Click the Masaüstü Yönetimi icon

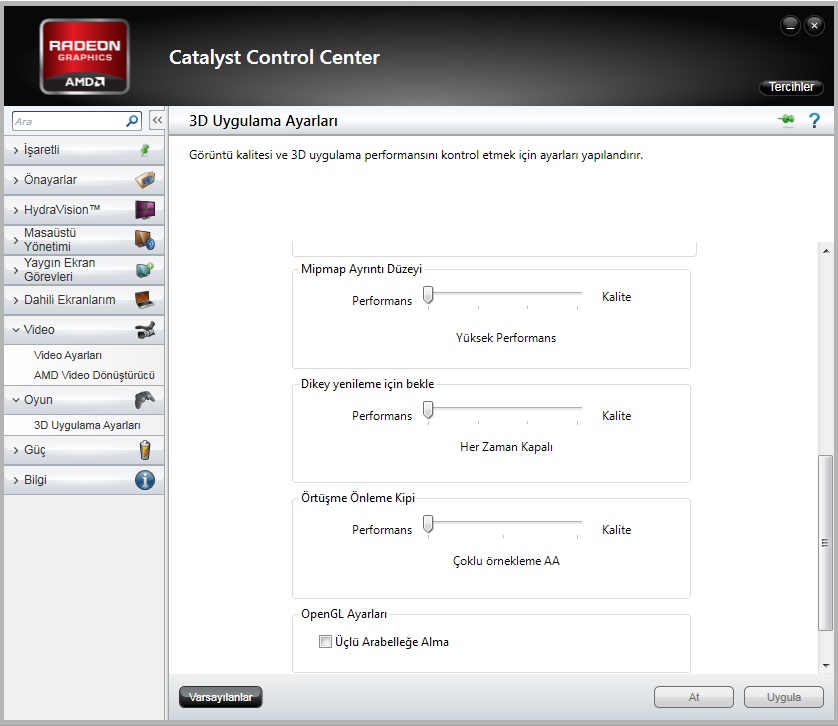(145, 240)
